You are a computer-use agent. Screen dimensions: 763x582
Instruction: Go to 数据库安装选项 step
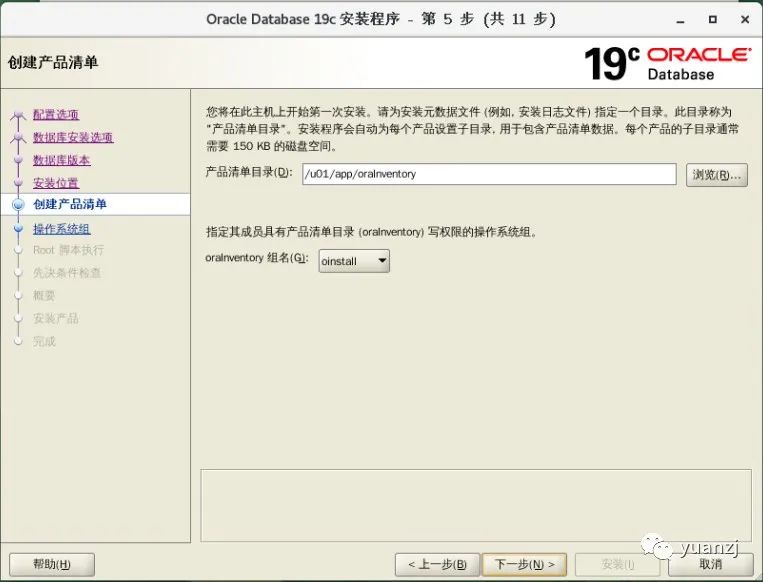tap(73, 137)
